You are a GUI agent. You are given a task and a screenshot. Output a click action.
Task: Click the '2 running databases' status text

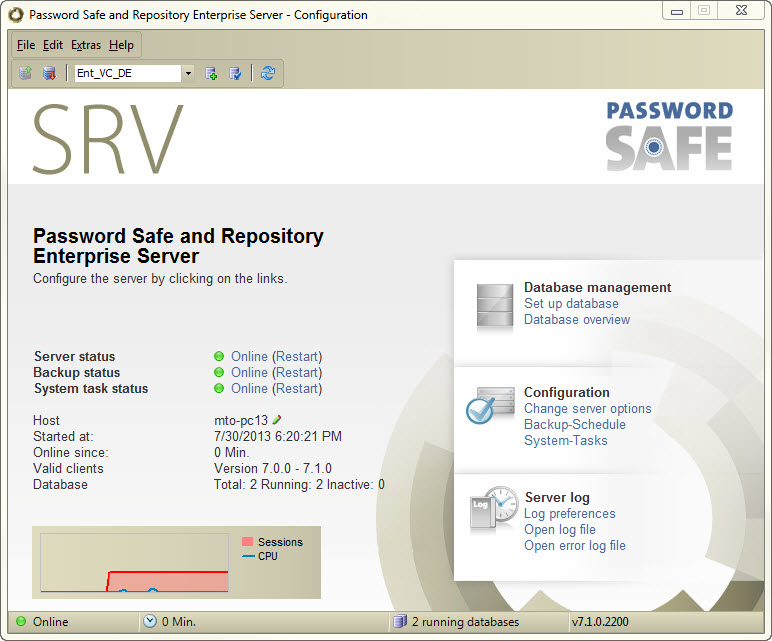465,622
